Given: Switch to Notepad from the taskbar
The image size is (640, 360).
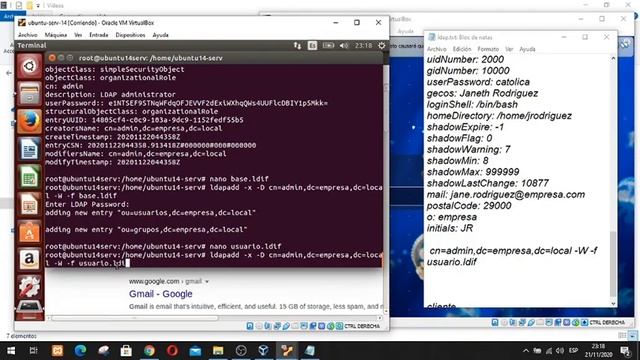Looking at the screenshot, I should click(x=310, y=351).
